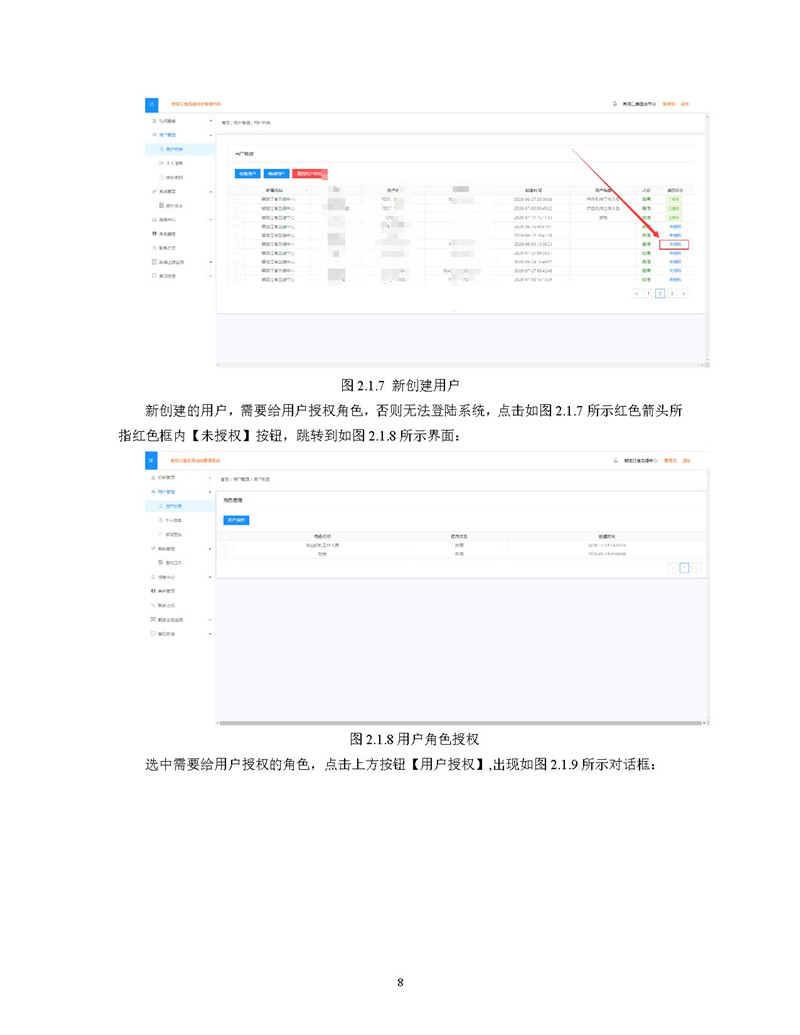Click 角色管理 sidebar icon in lower screenshot

(x=151, y=592)
